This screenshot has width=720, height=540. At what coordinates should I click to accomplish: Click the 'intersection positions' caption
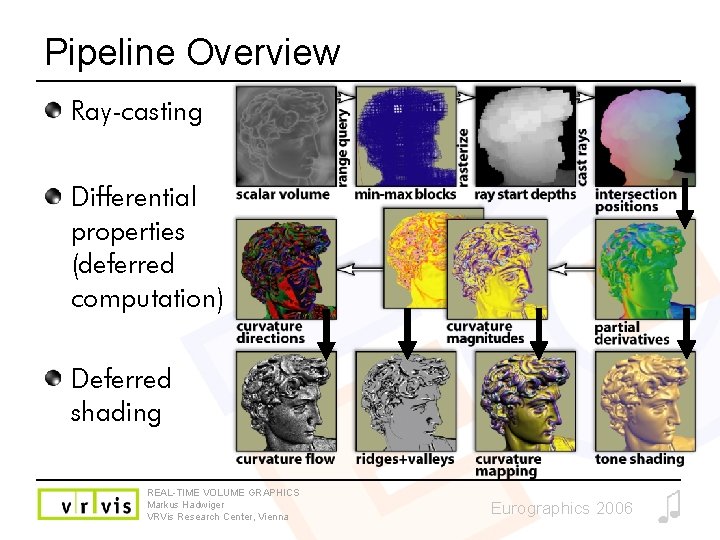pos(636,201)
